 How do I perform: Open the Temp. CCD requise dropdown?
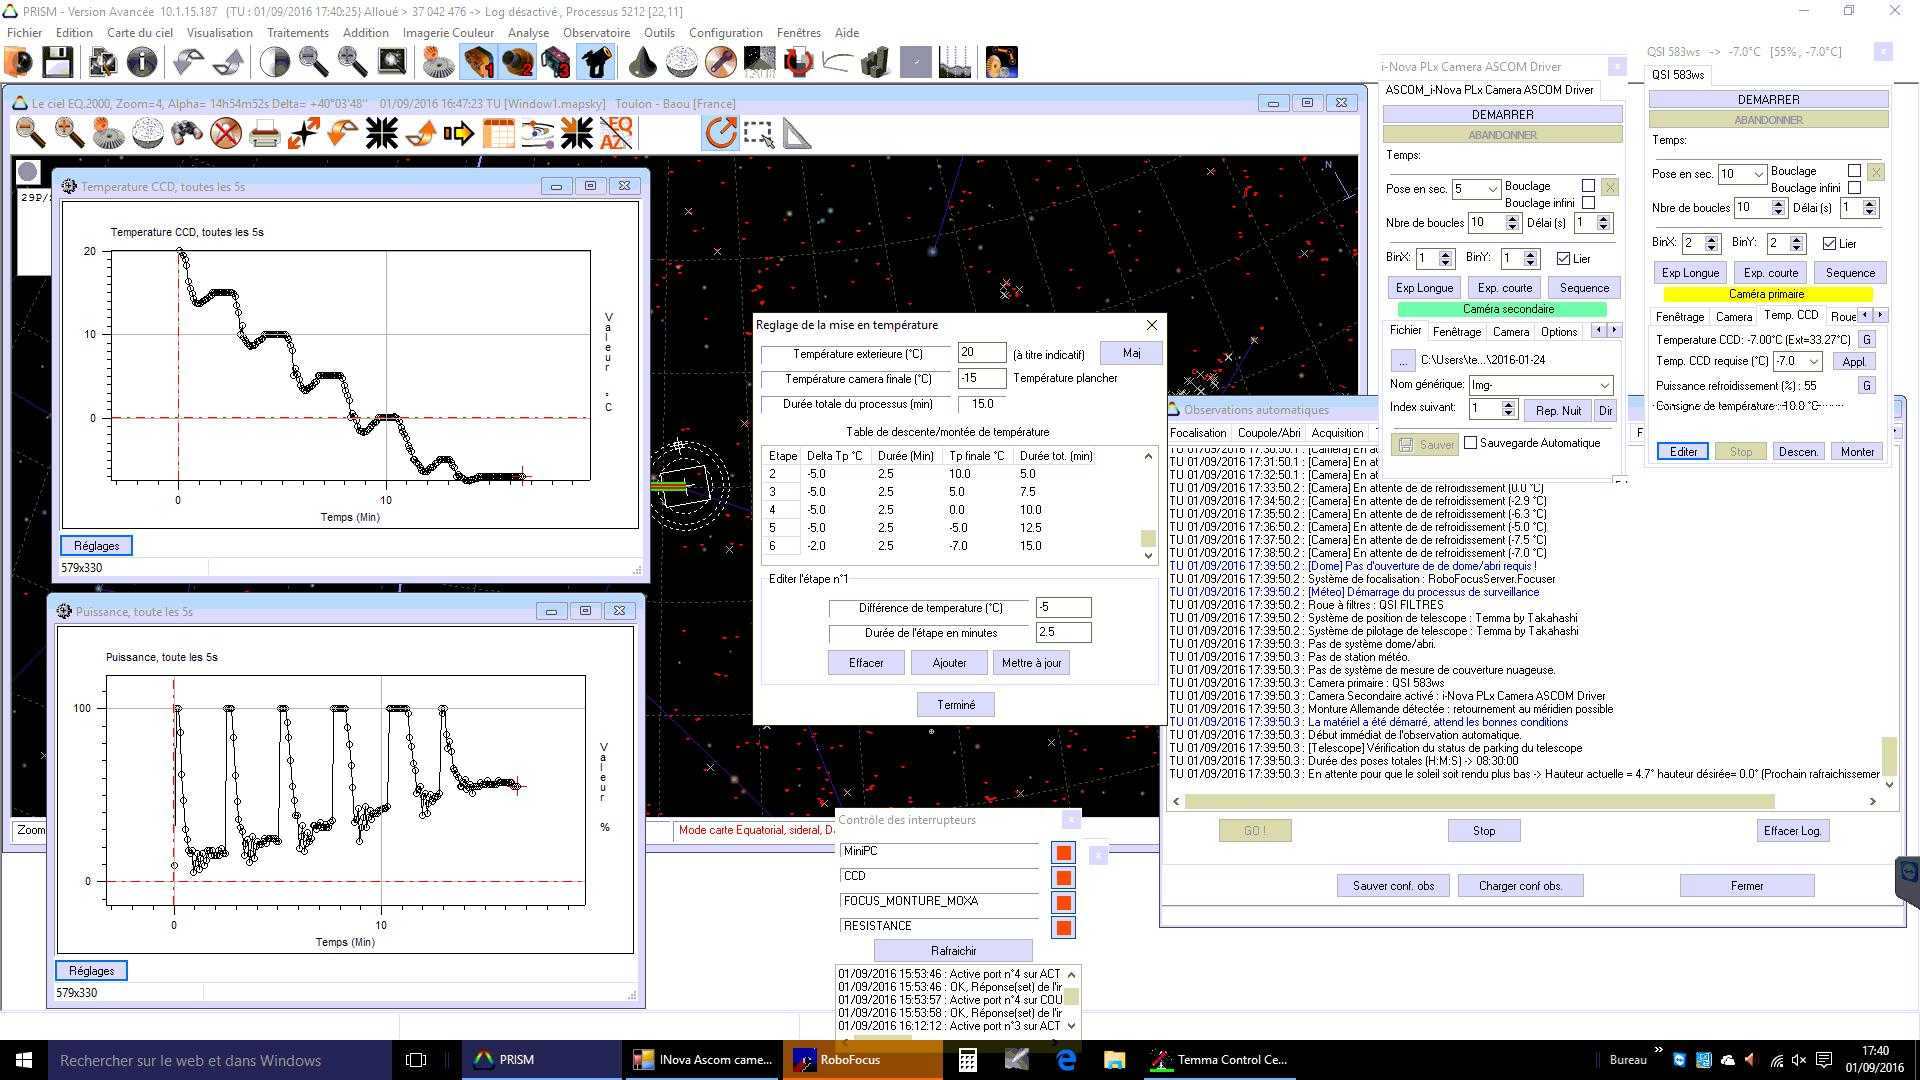pyautogui.click(x=1813, y=362)
